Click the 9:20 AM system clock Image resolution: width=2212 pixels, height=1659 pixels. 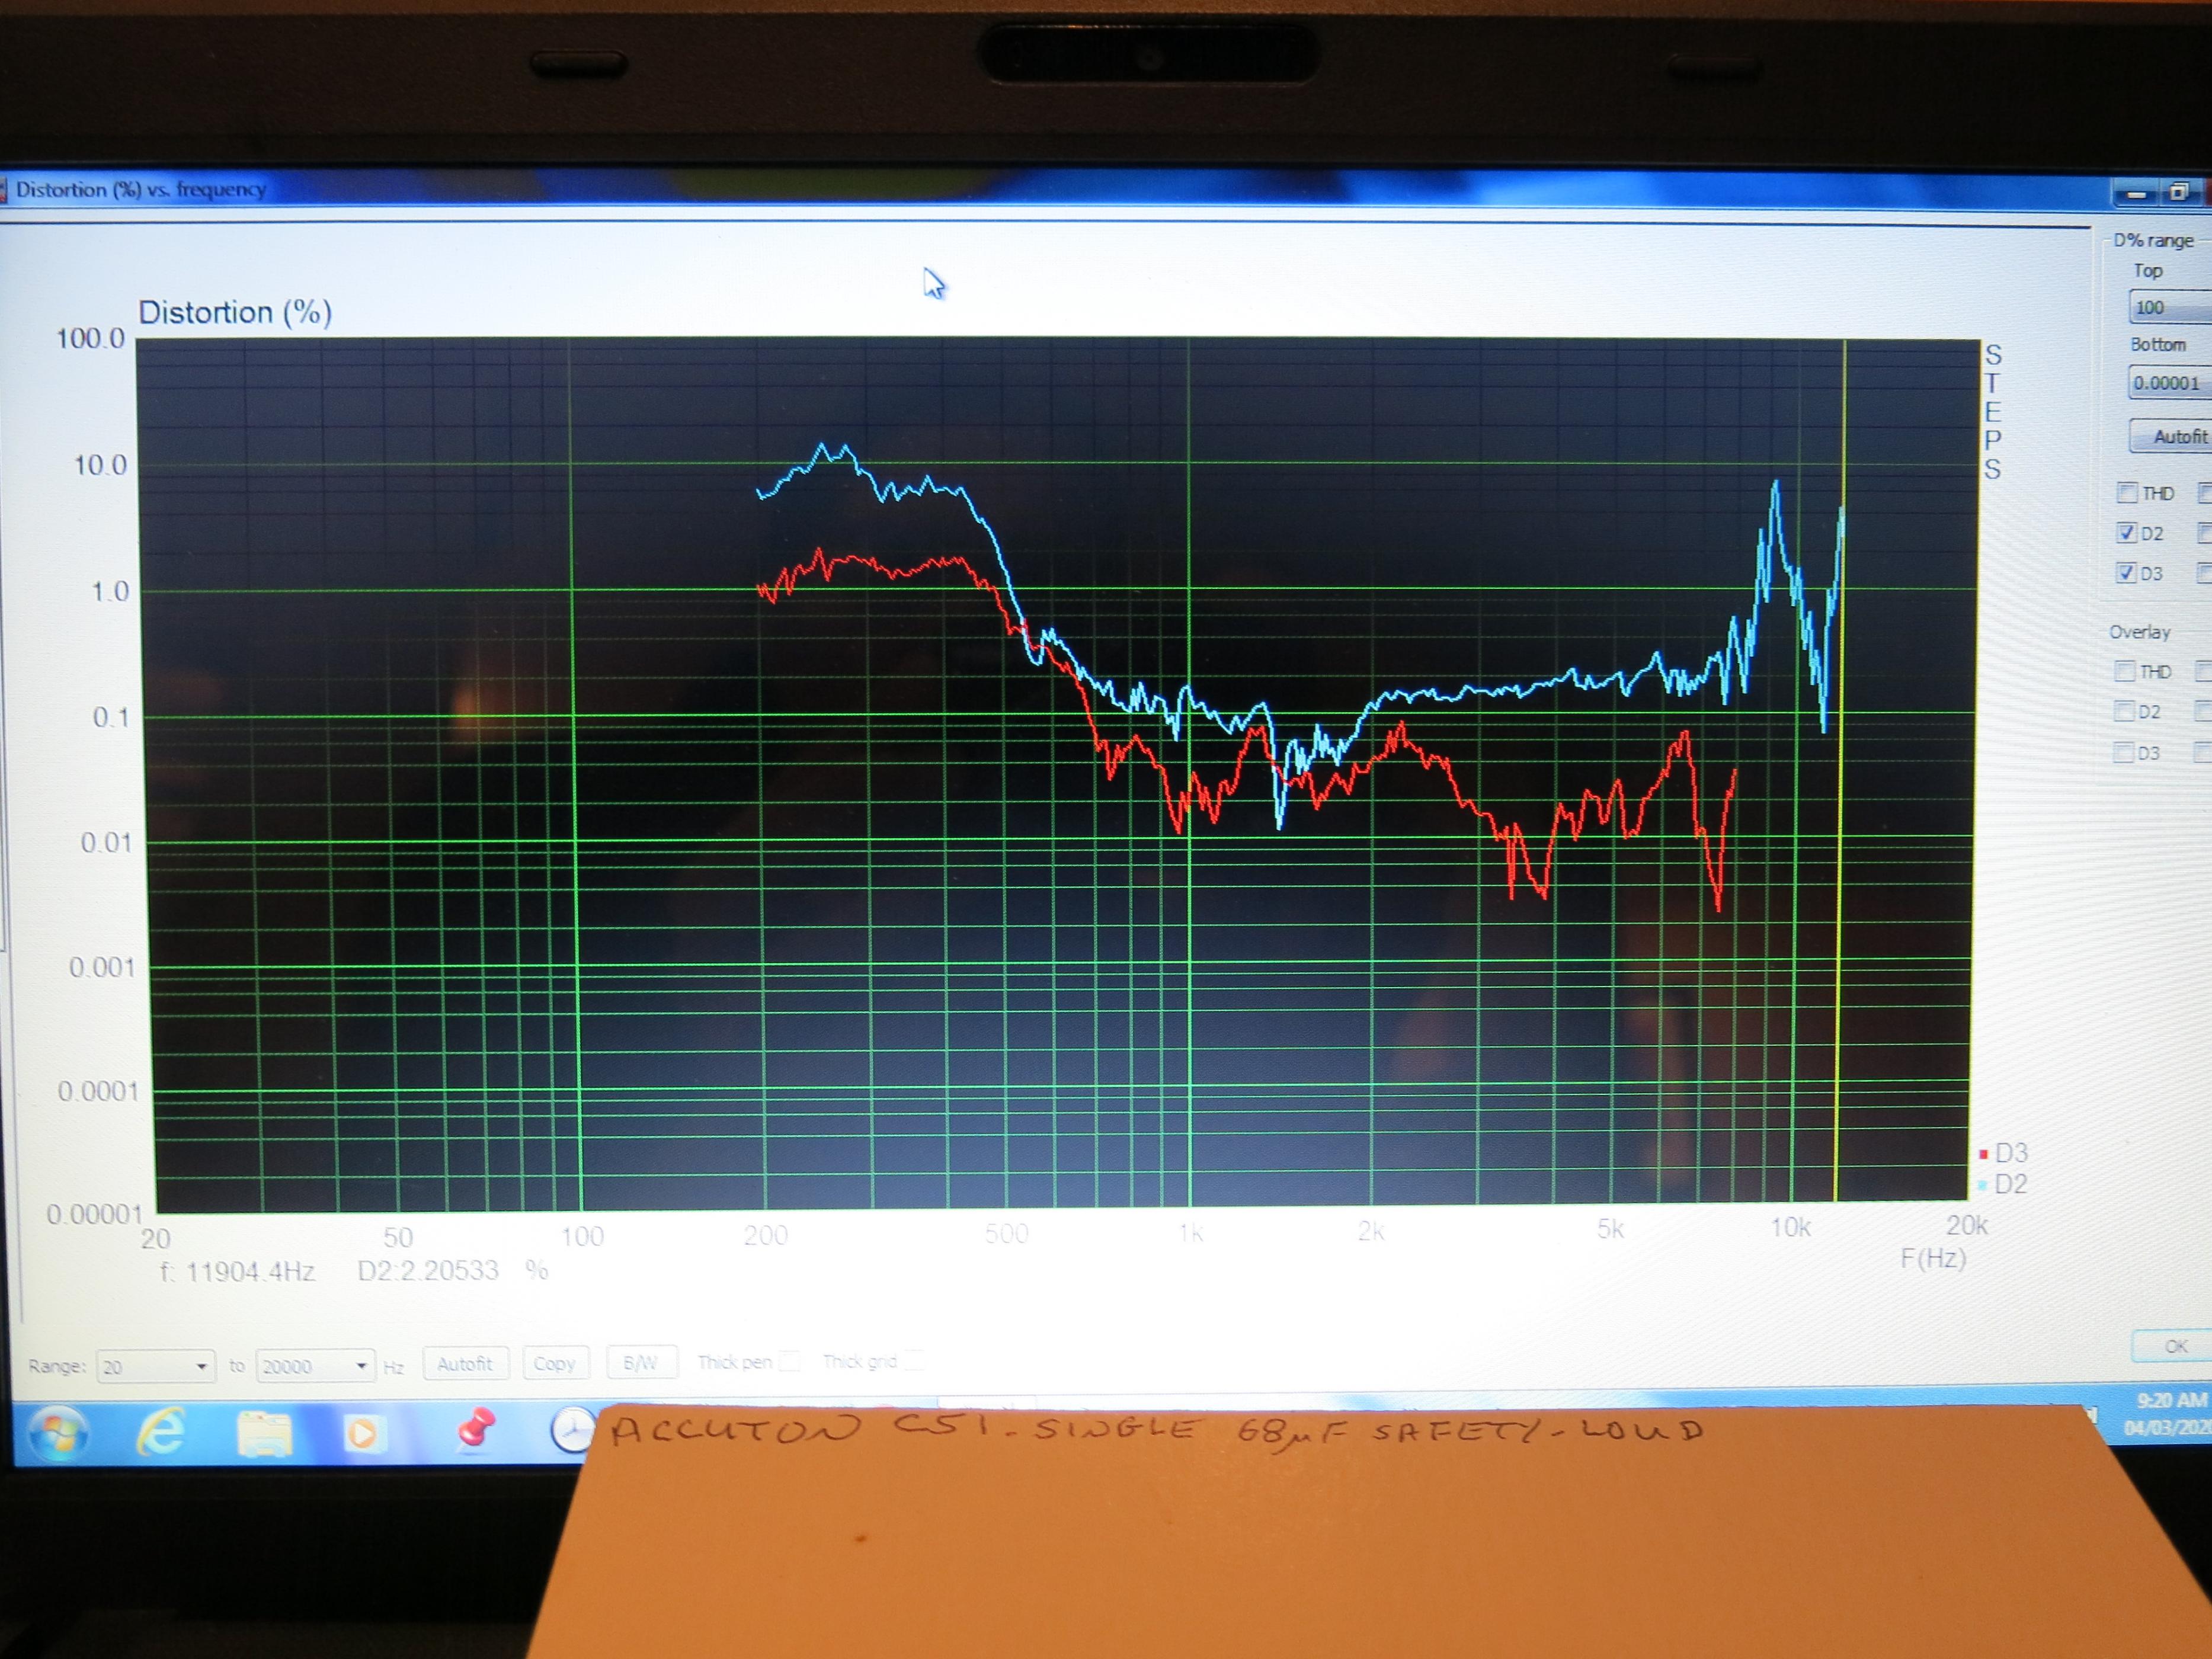pyautogui.click(x=2171, y=1400)
